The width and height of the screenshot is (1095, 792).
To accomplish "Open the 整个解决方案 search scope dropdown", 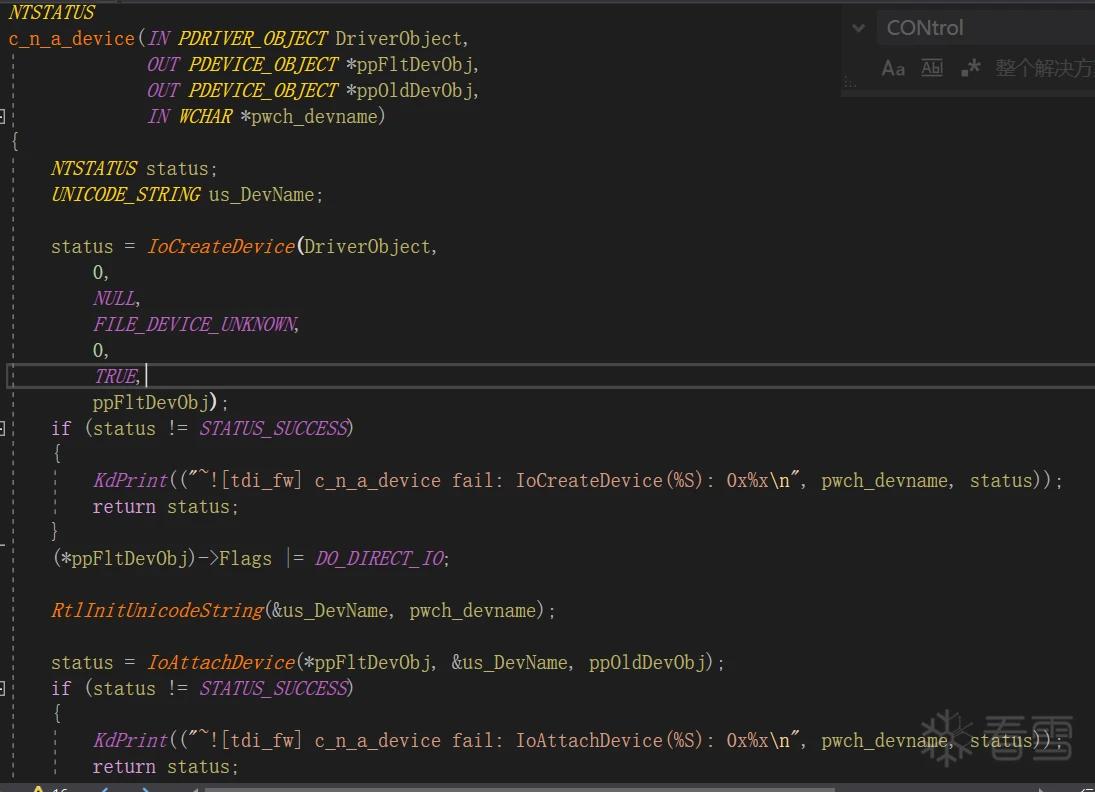I will pyautogui.click(x=1045, y=68).
